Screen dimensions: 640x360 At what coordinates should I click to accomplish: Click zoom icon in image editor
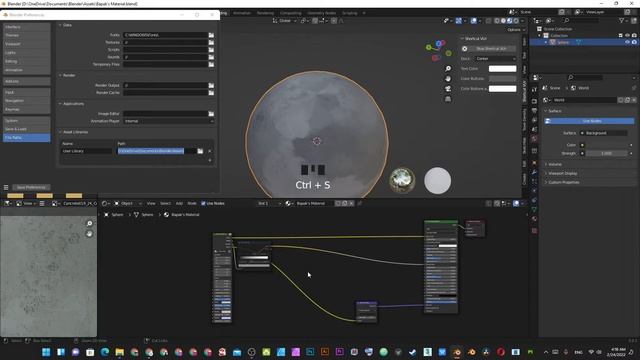(x=89, y=224)
